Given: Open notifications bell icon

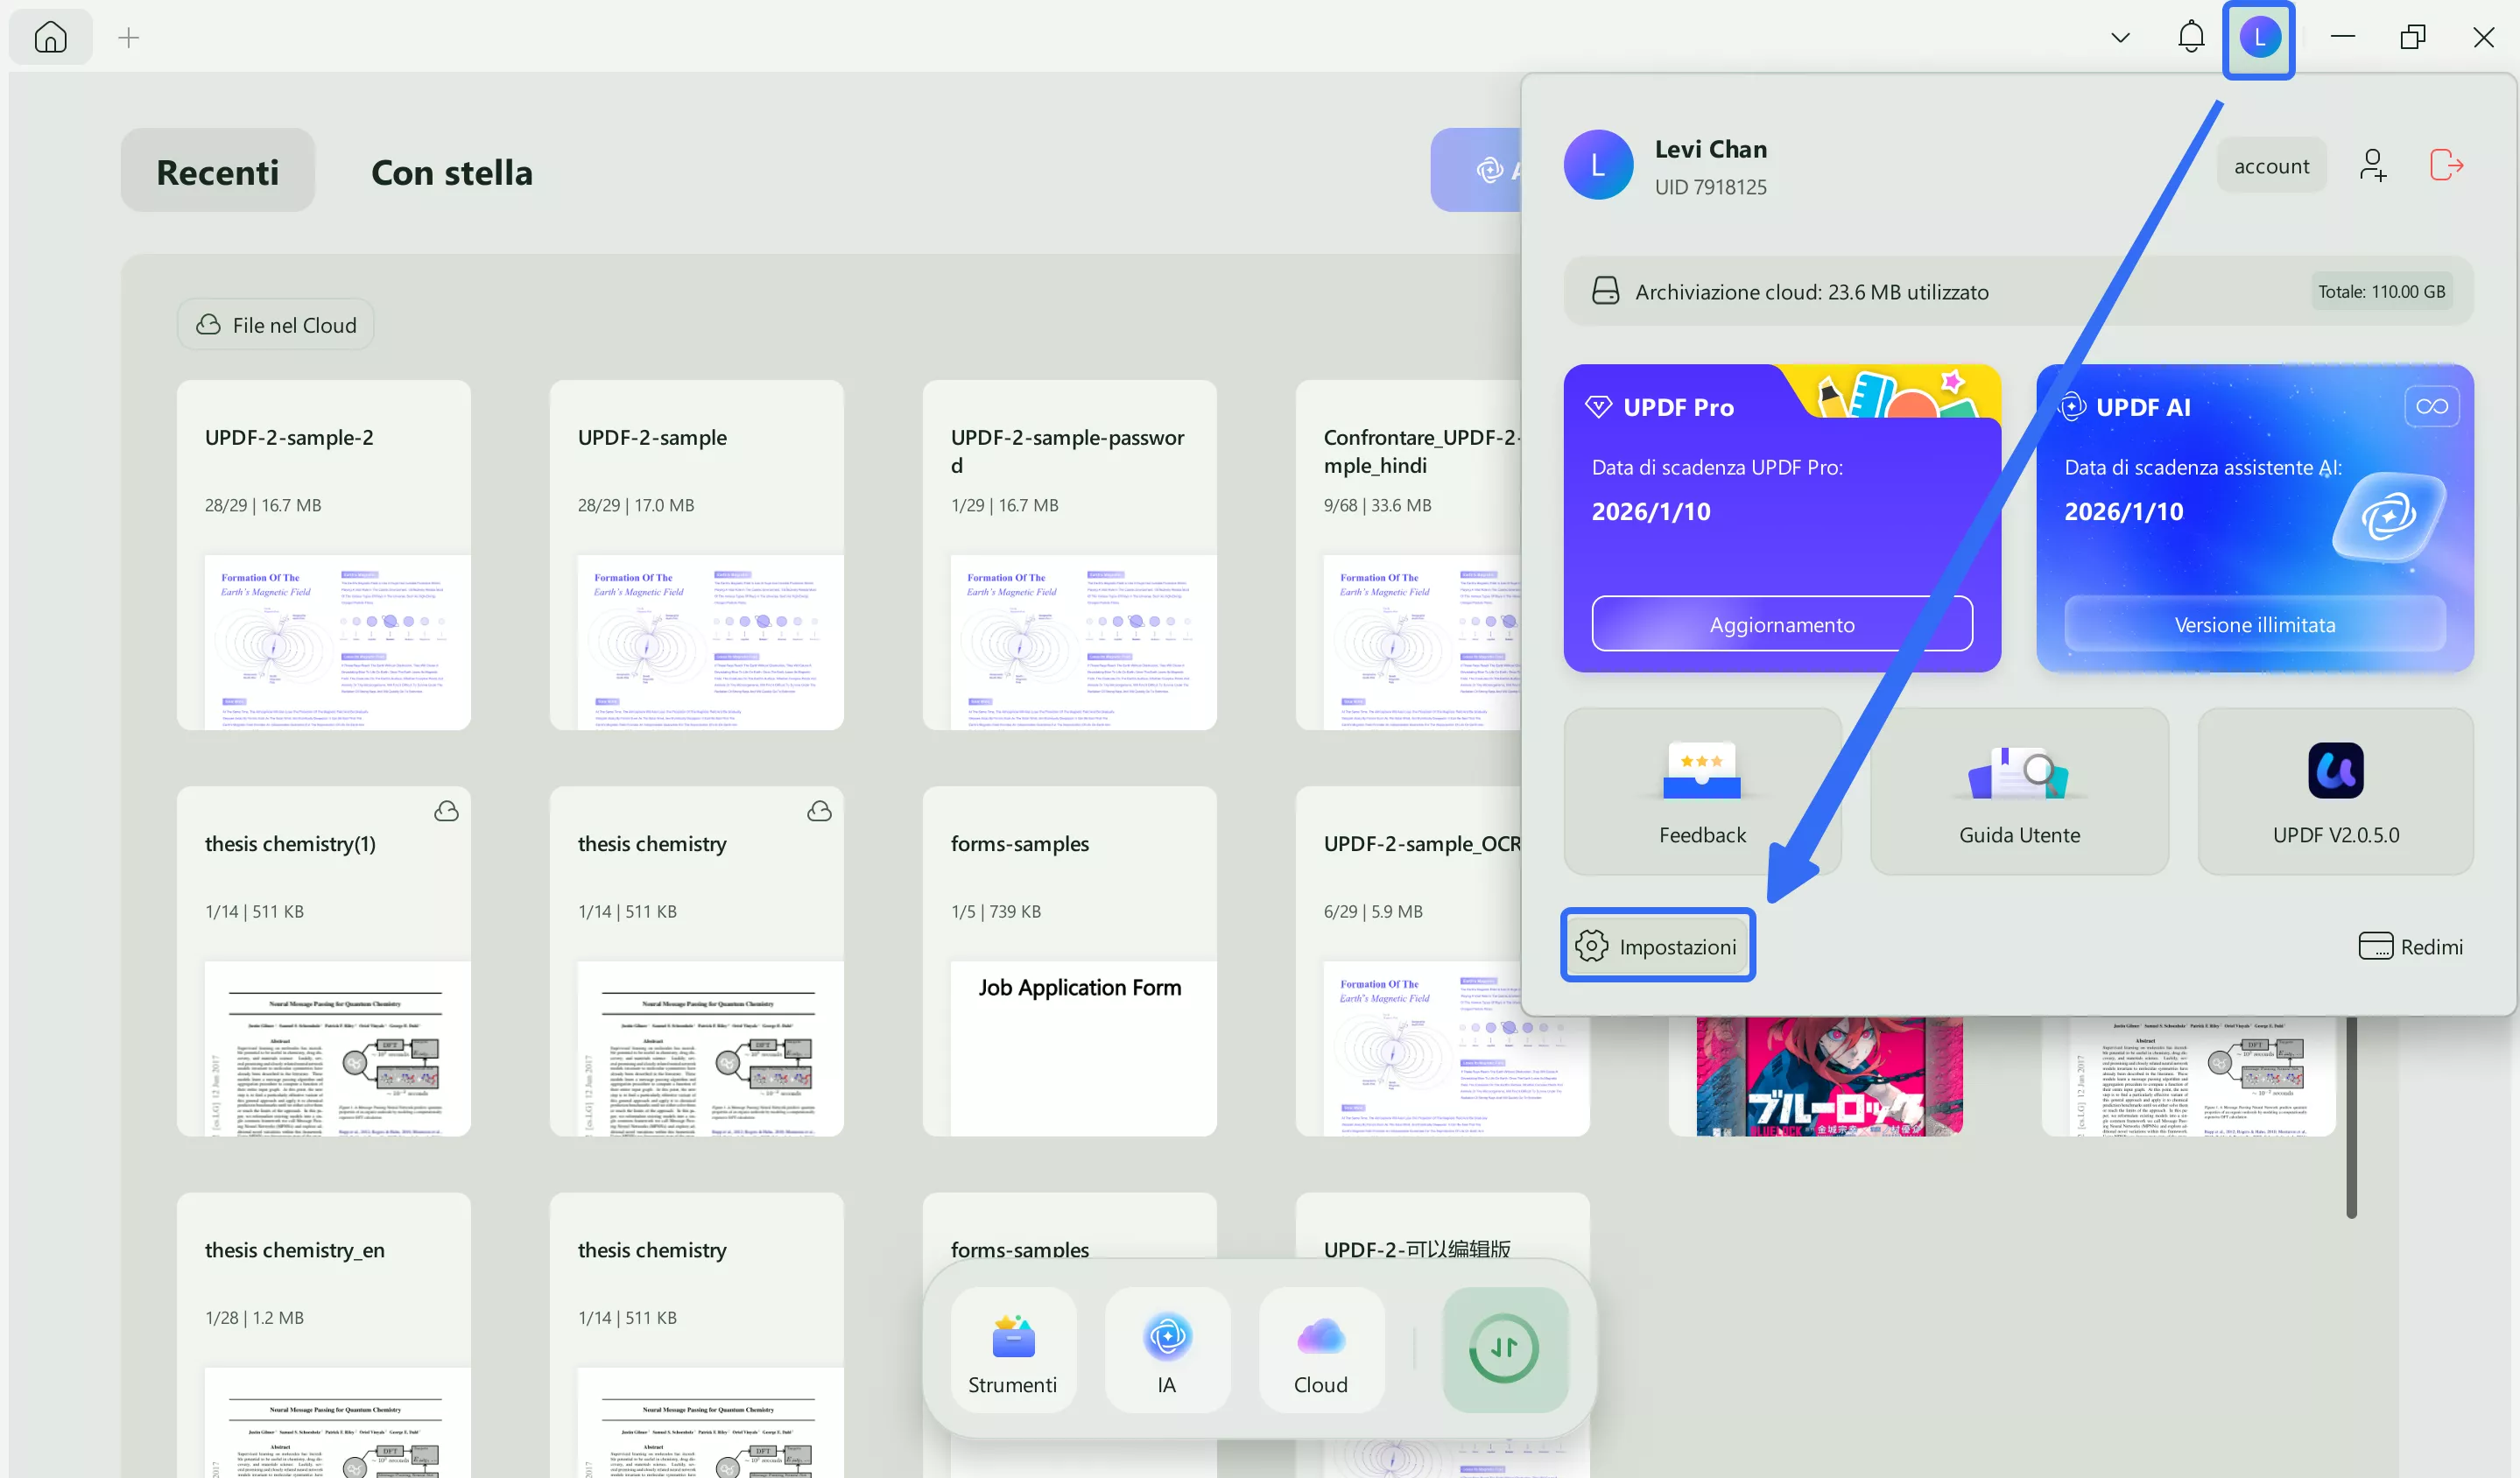Looking at the screenshot, I should pyautogui.click(x=2190, y=38).
